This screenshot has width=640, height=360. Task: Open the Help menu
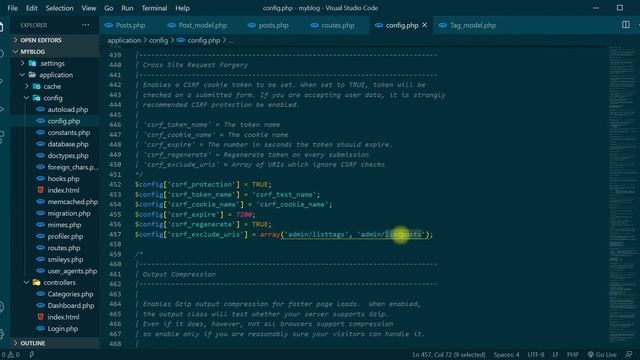[182, 8]
